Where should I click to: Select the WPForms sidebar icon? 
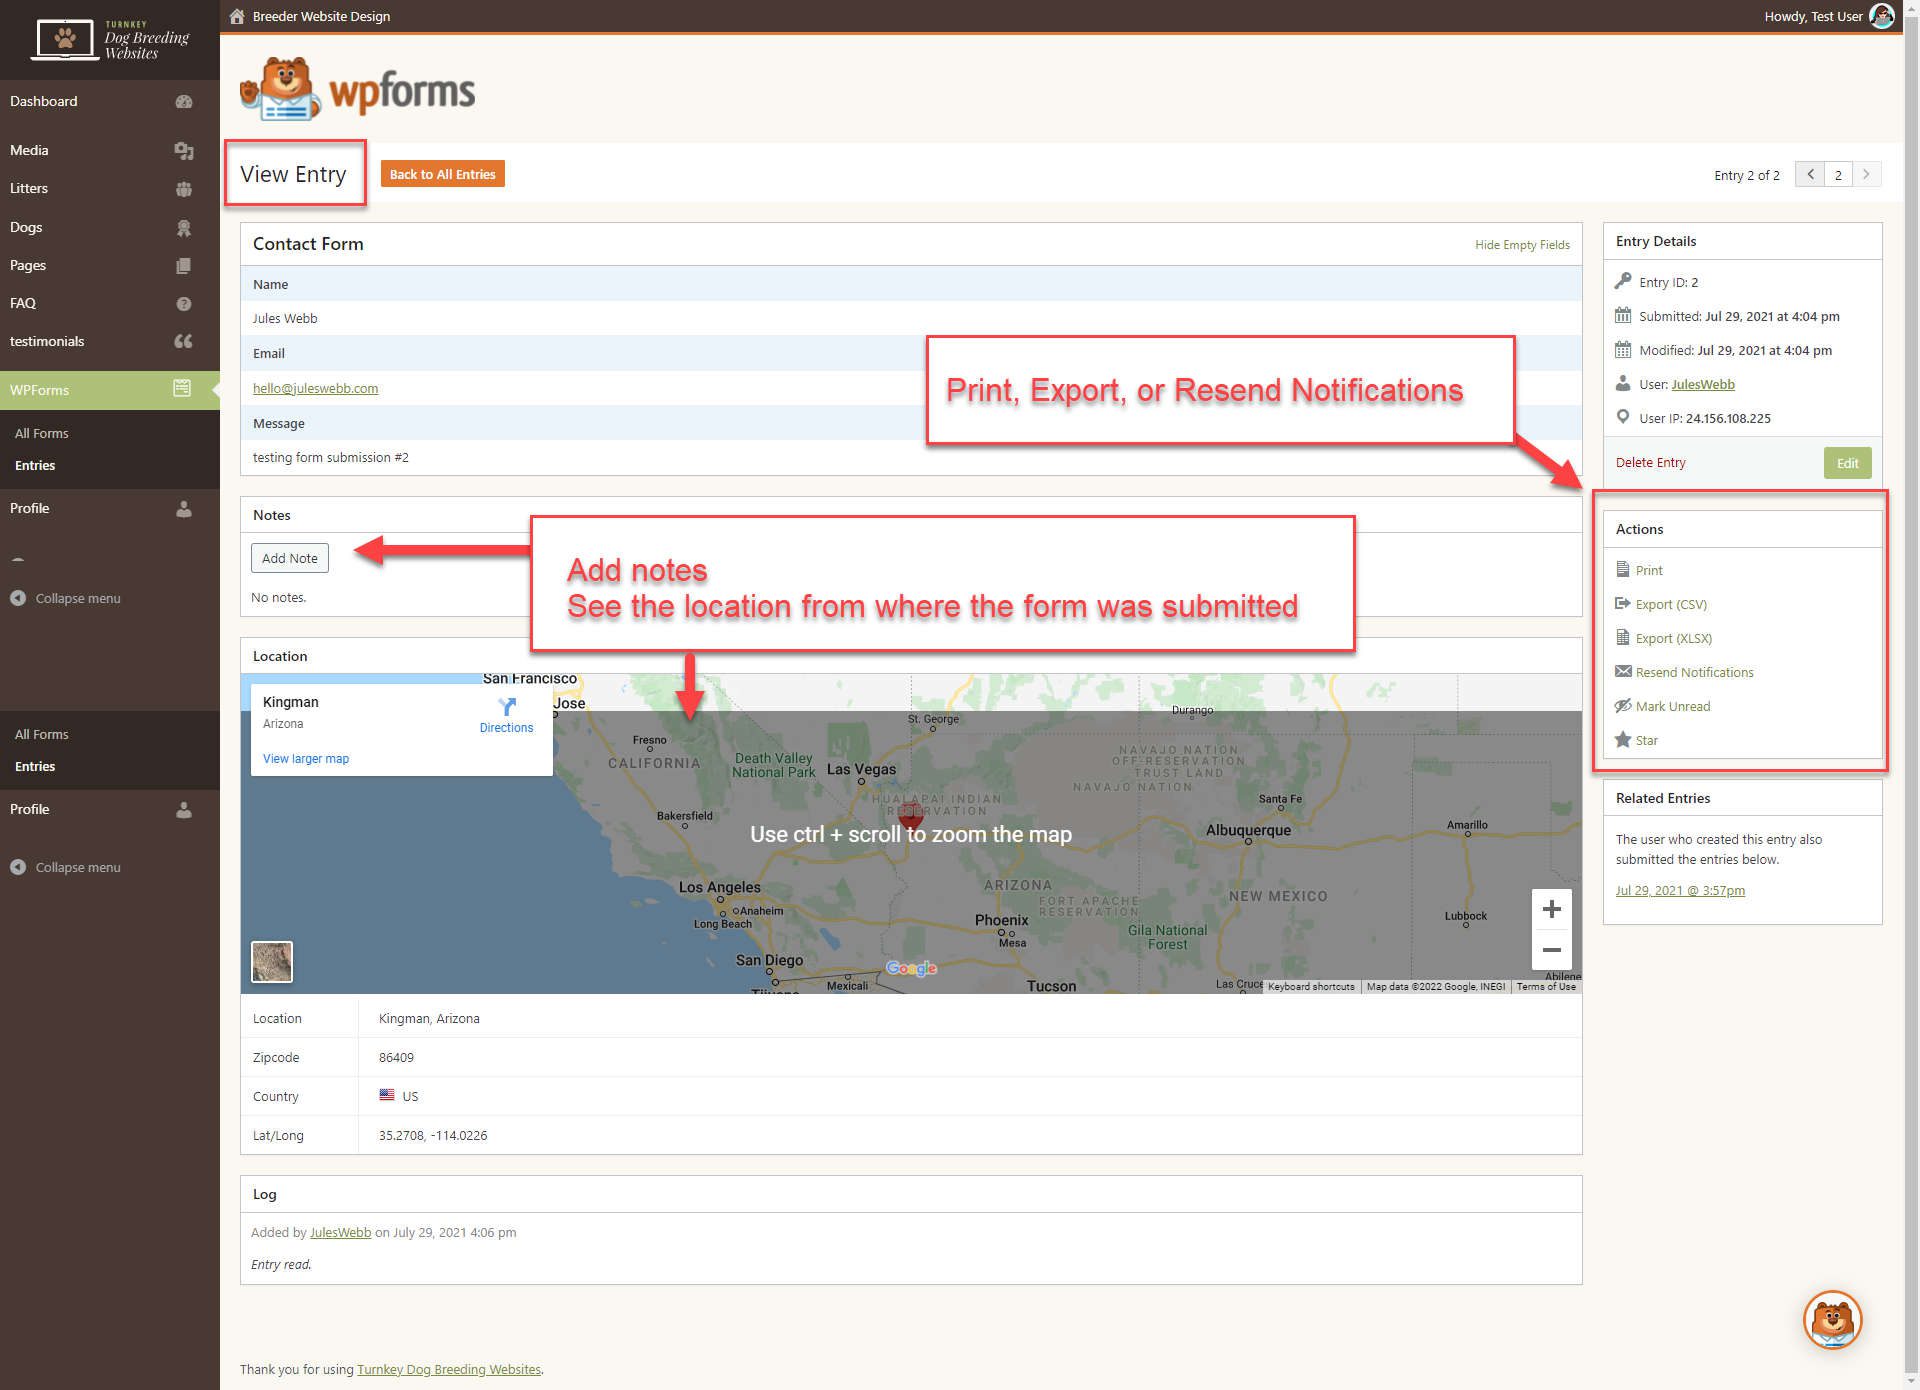[182, 389]
